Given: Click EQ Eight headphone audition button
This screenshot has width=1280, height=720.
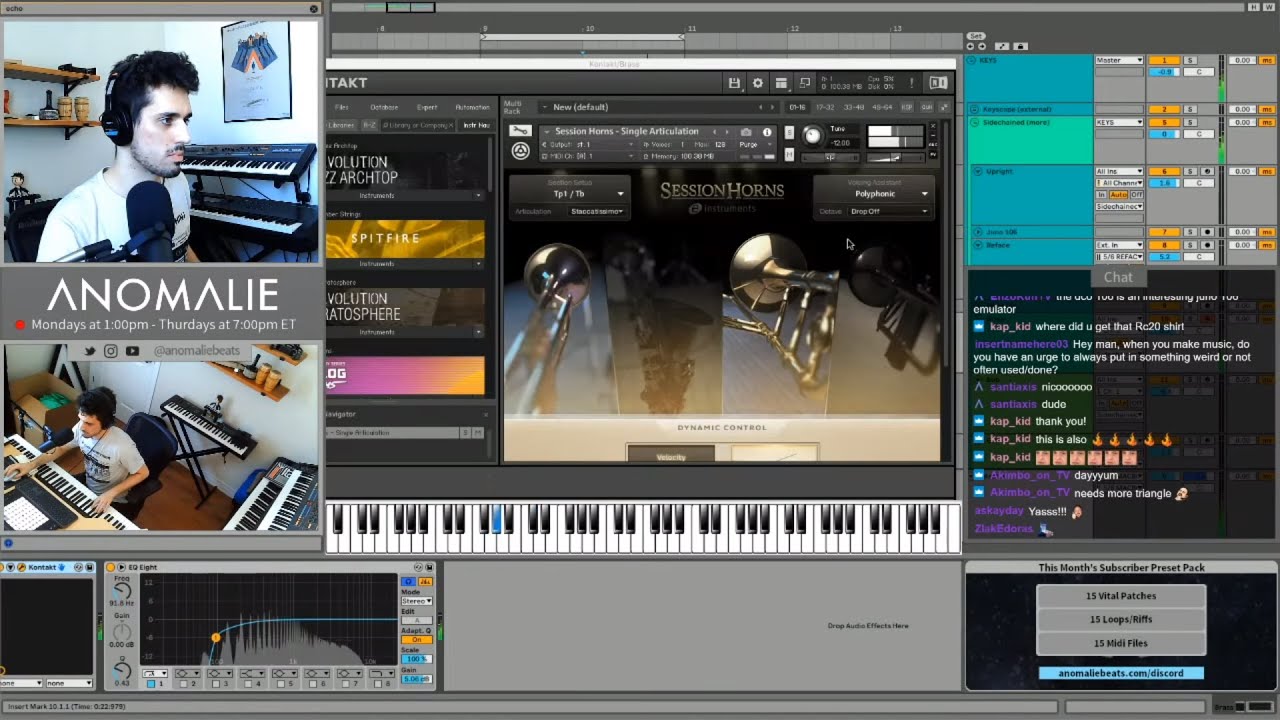Looking at the screenshot, I should [408, 581].
